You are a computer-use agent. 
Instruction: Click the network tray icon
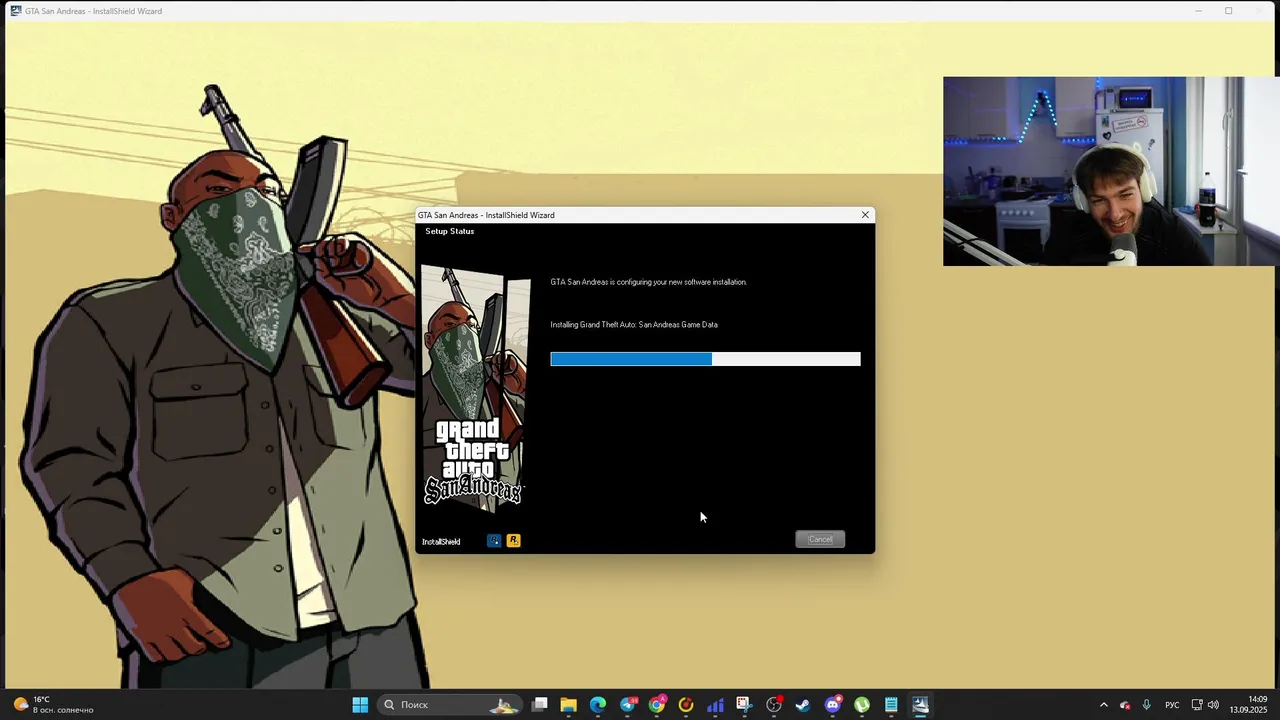[x=1197, y=705]
